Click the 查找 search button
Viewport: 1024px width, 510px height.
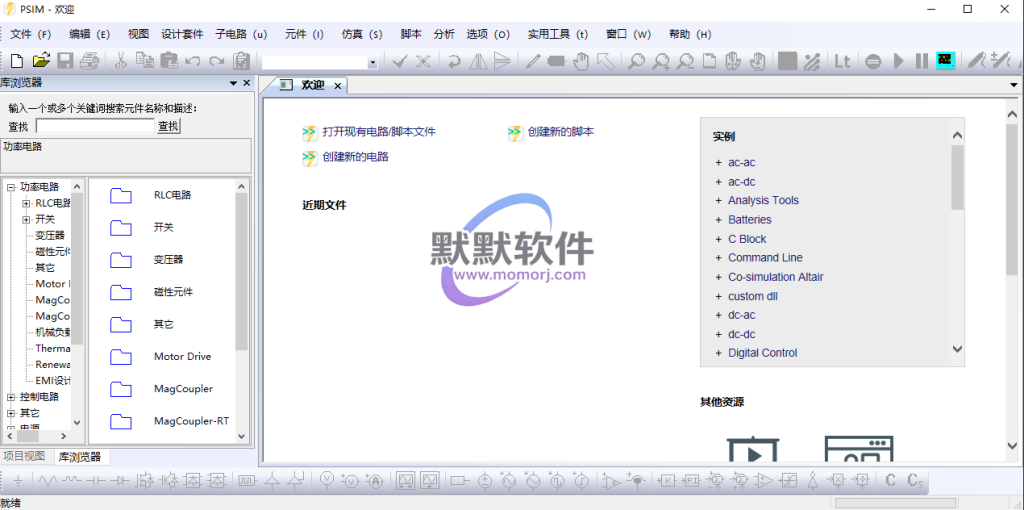coord(168,127)
